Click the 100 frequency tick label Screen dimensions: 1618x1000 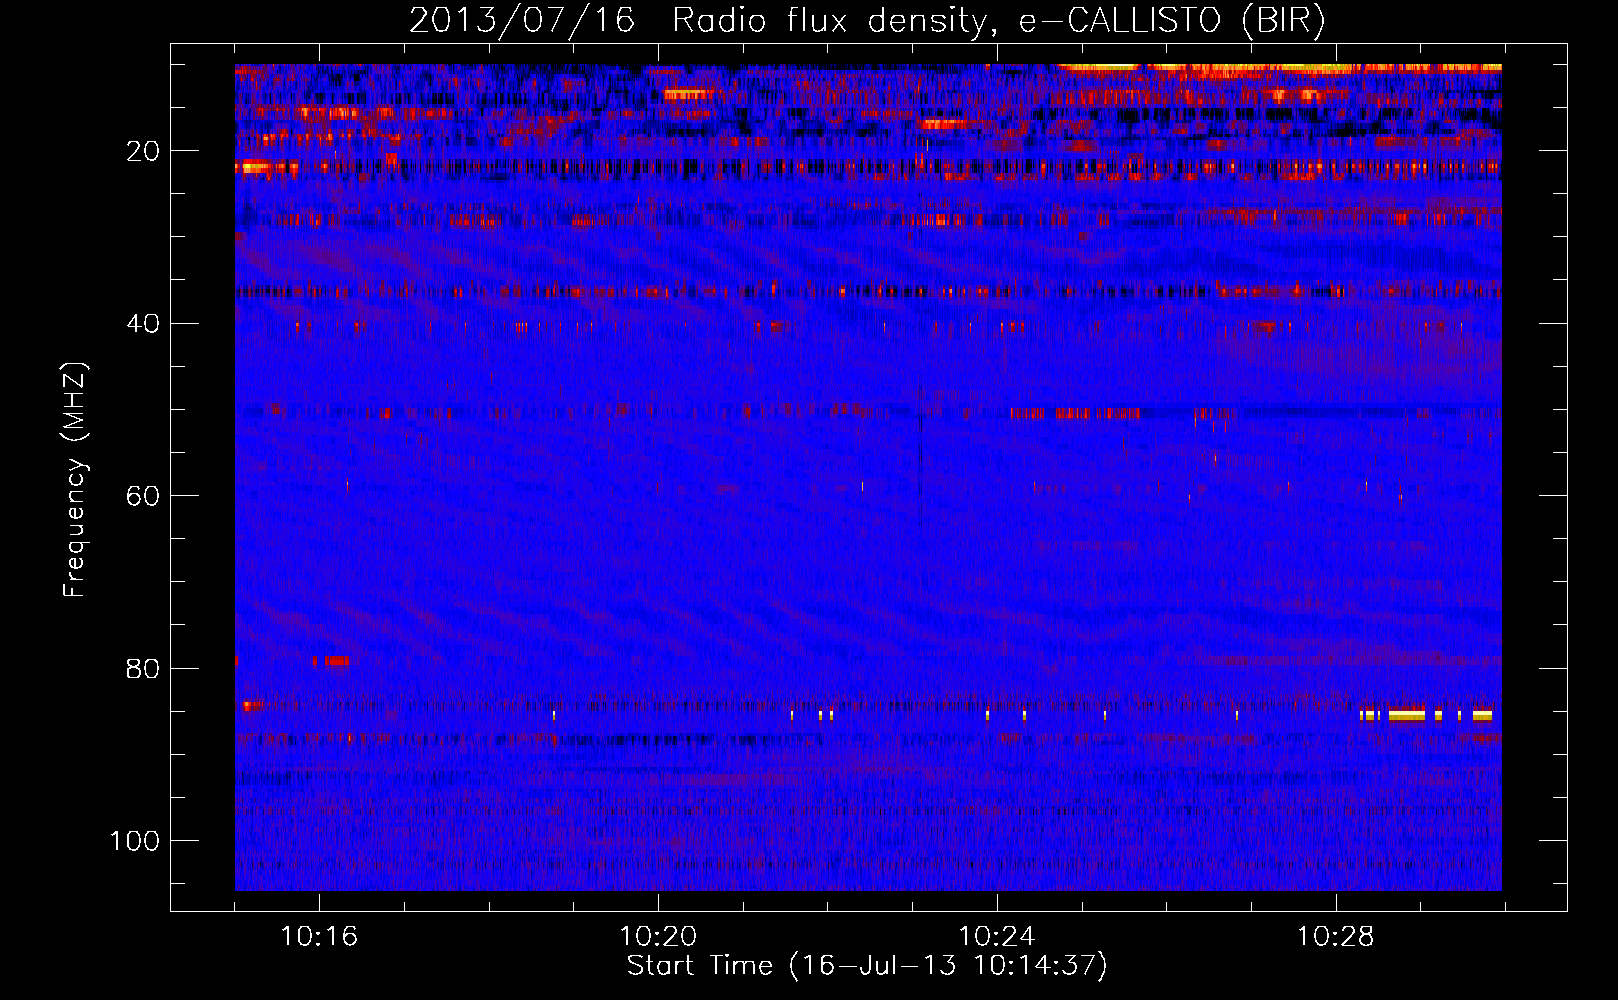(x=135, y=841)
